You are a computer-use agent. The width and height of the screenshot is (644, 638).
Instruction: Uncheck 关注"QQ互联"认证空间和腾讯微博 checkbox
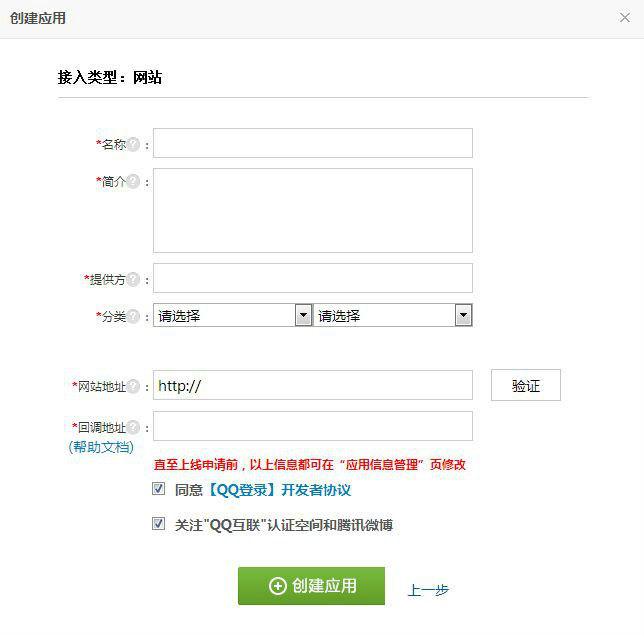[159, 524]
